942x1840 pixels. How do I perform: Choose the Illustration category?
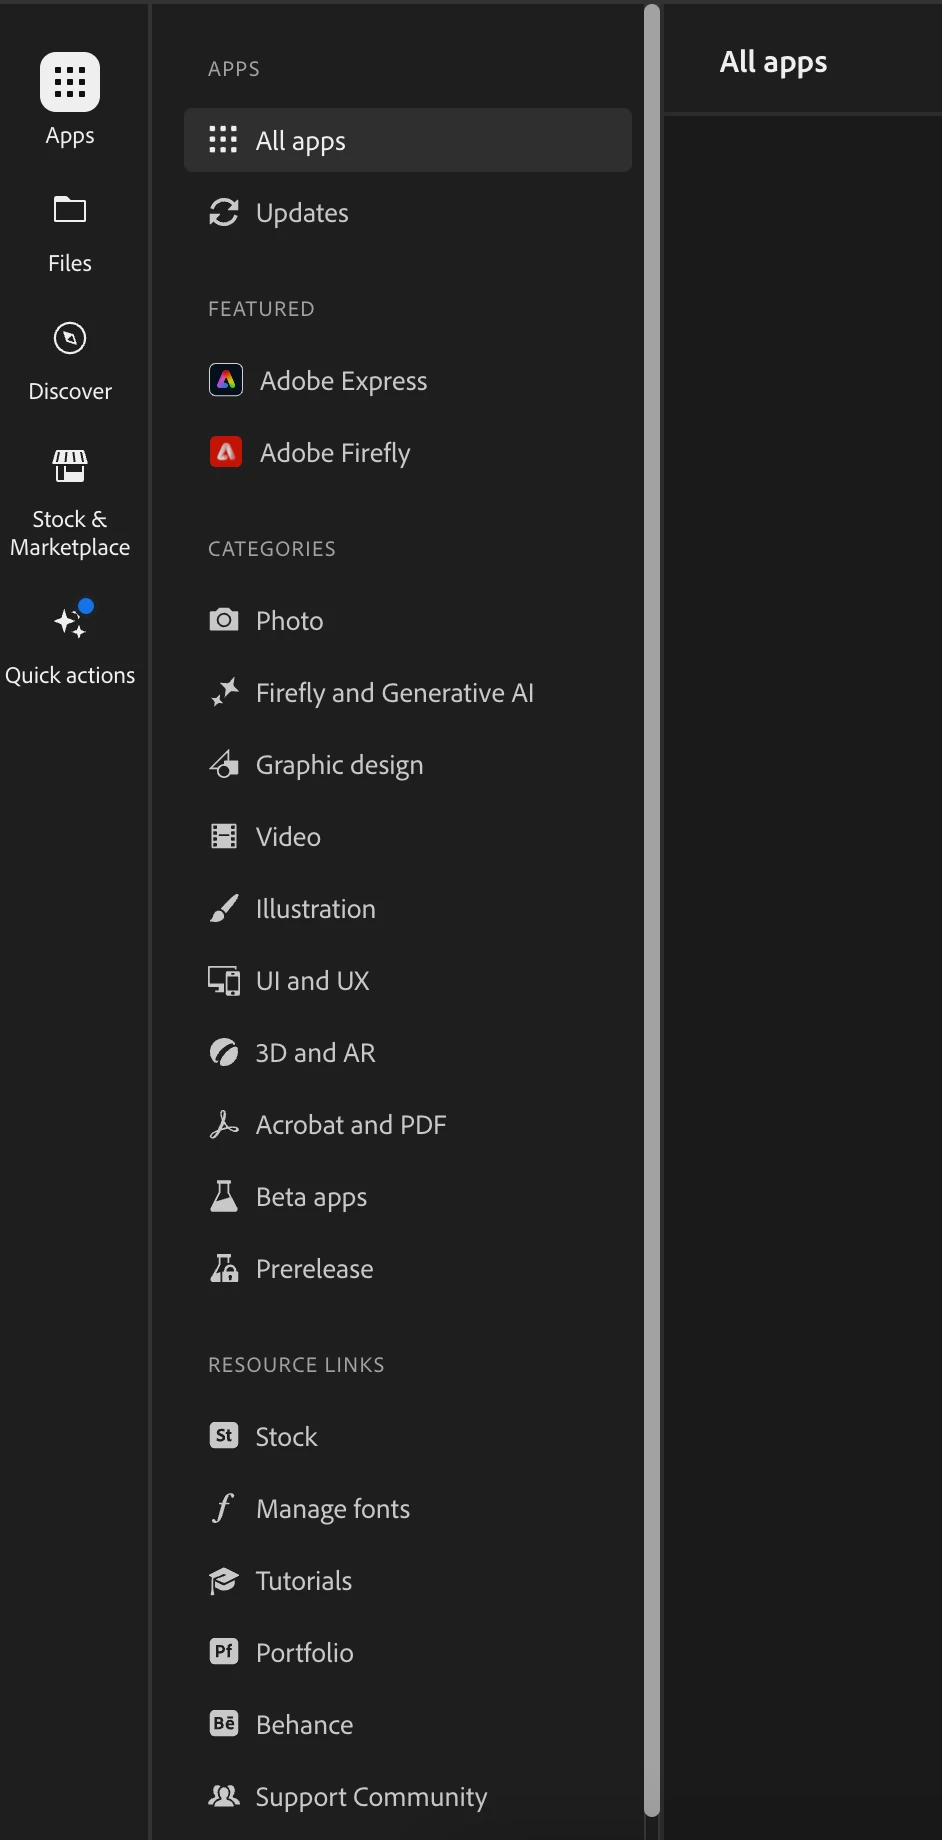pyautogui.click(x=408, y=908)
